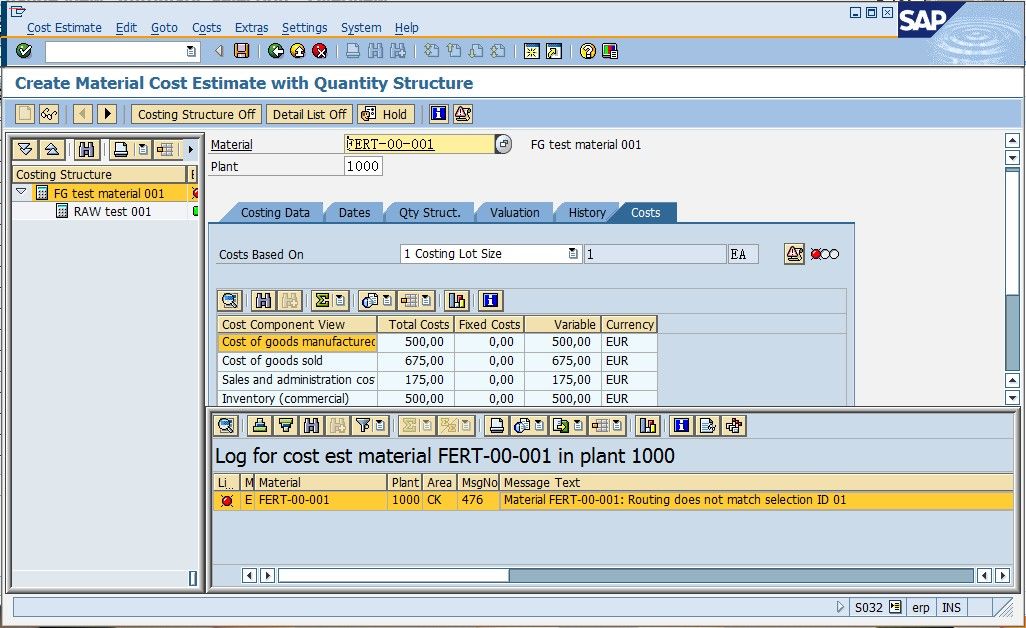The width and height of the screenshot is (1026, 628).
Task: Click Expand all nodes in costing structure
Action: point(26,150)
